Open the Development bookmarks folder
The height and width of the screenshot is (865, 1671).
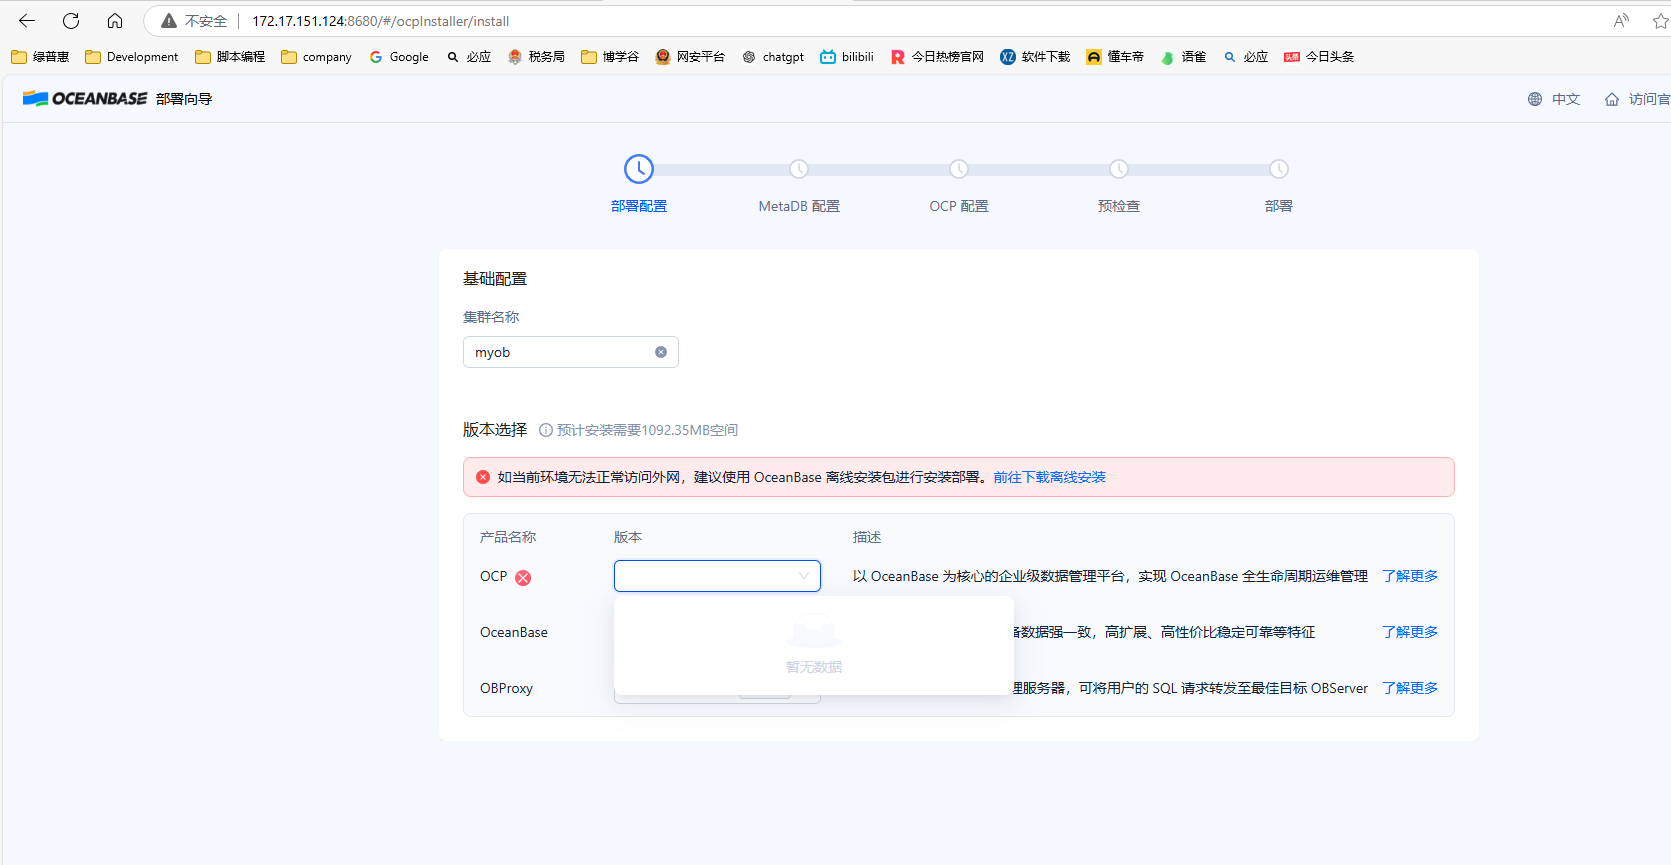click(x=132, y=57)
